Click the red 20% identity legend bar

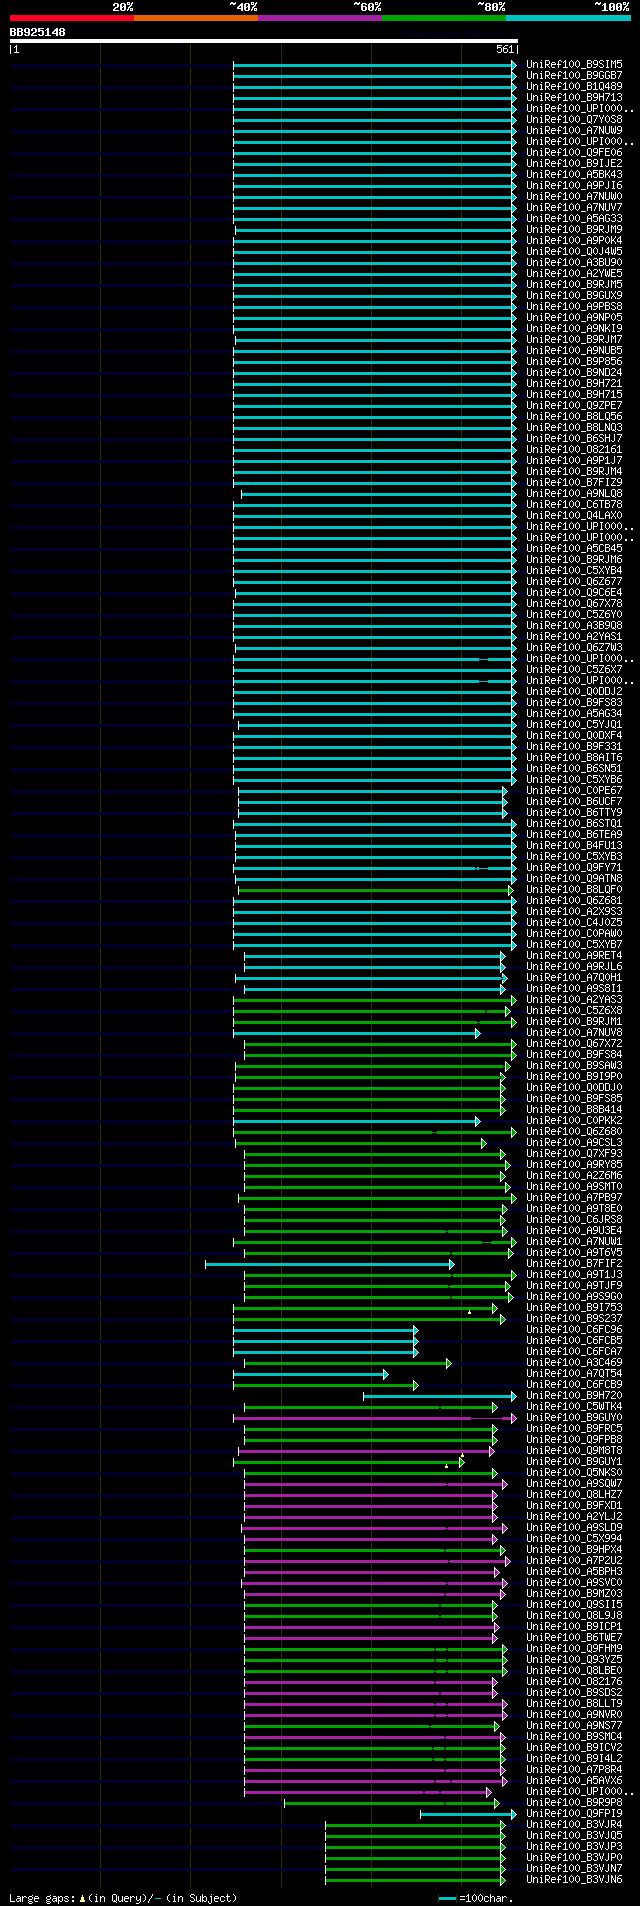point(72,18)
